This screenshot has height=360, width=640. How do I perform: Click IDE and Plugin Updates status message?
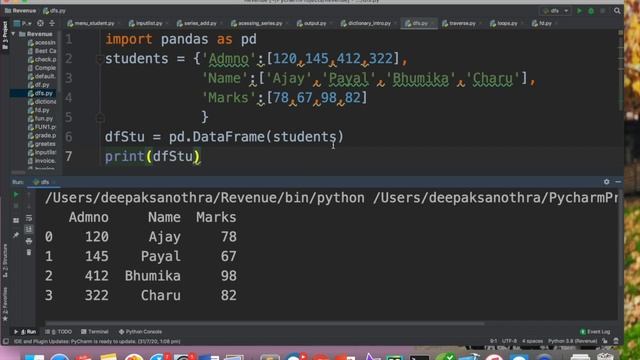coord(97,341)
